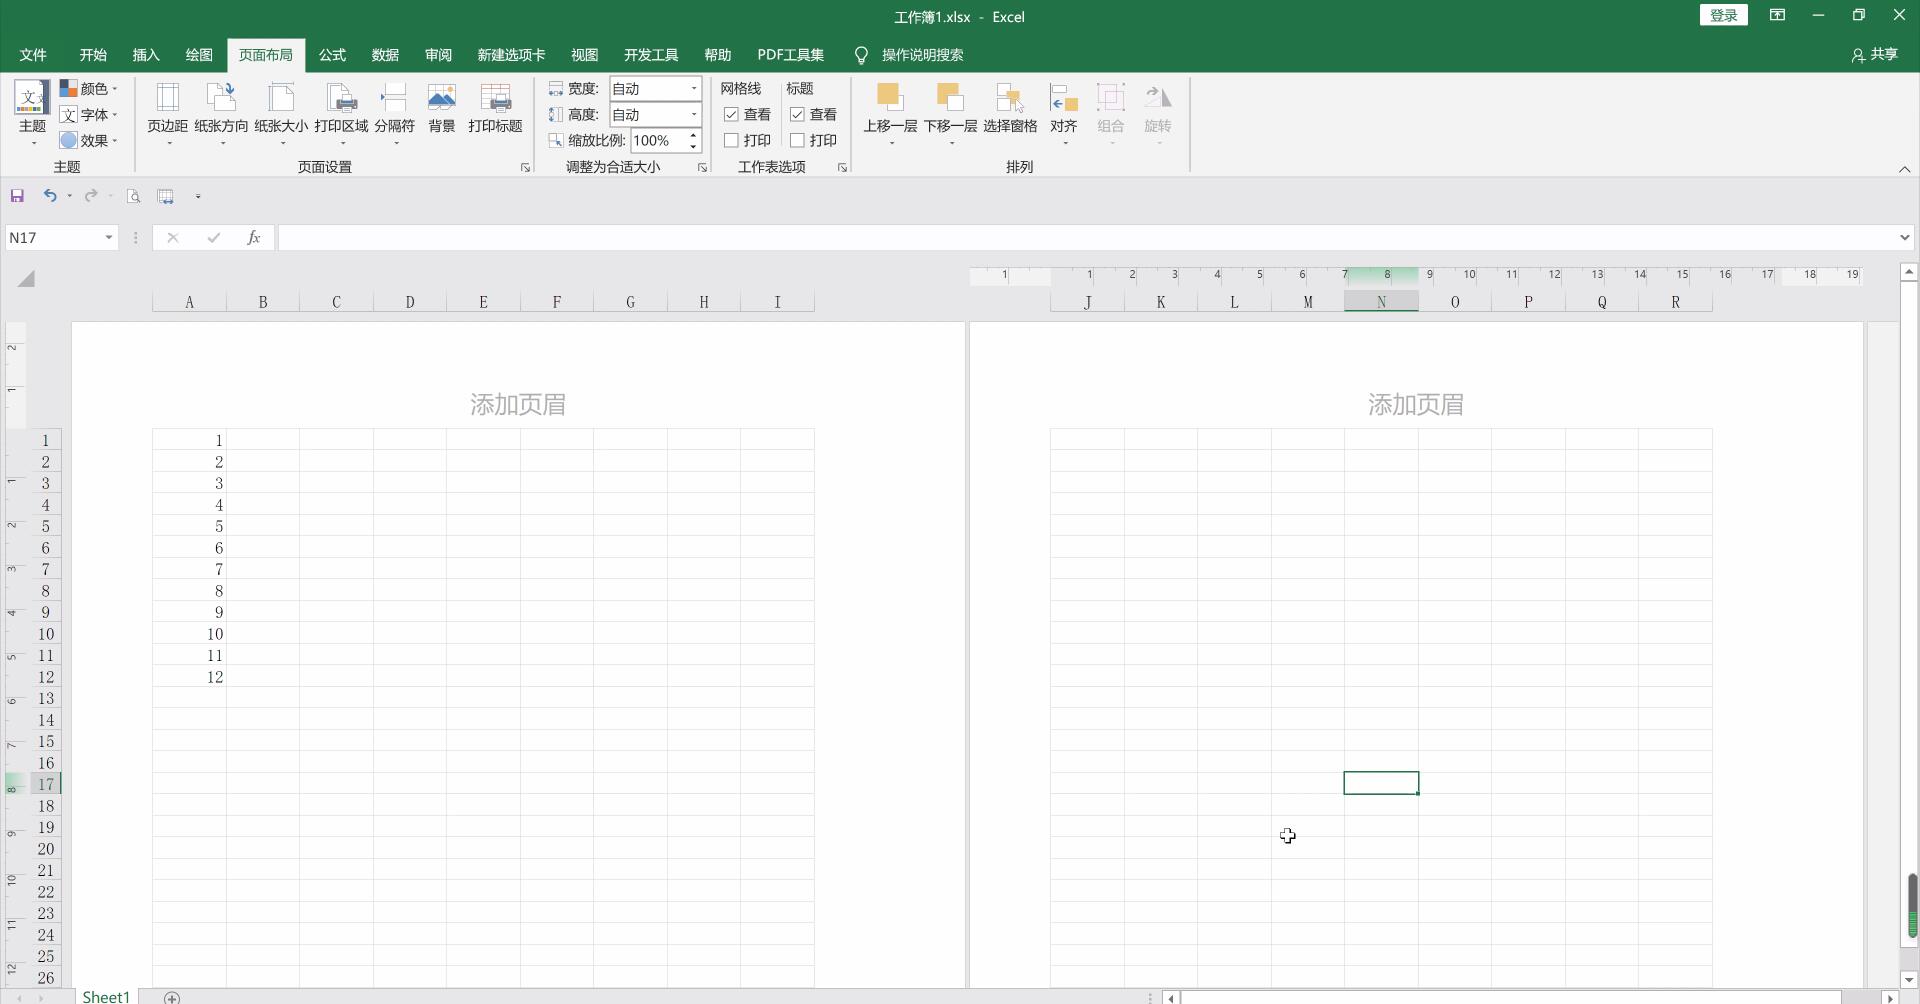1920x1004 pixels.
Task: Click the Scale (缩放比例) percentage field
Action: (658, 140)
